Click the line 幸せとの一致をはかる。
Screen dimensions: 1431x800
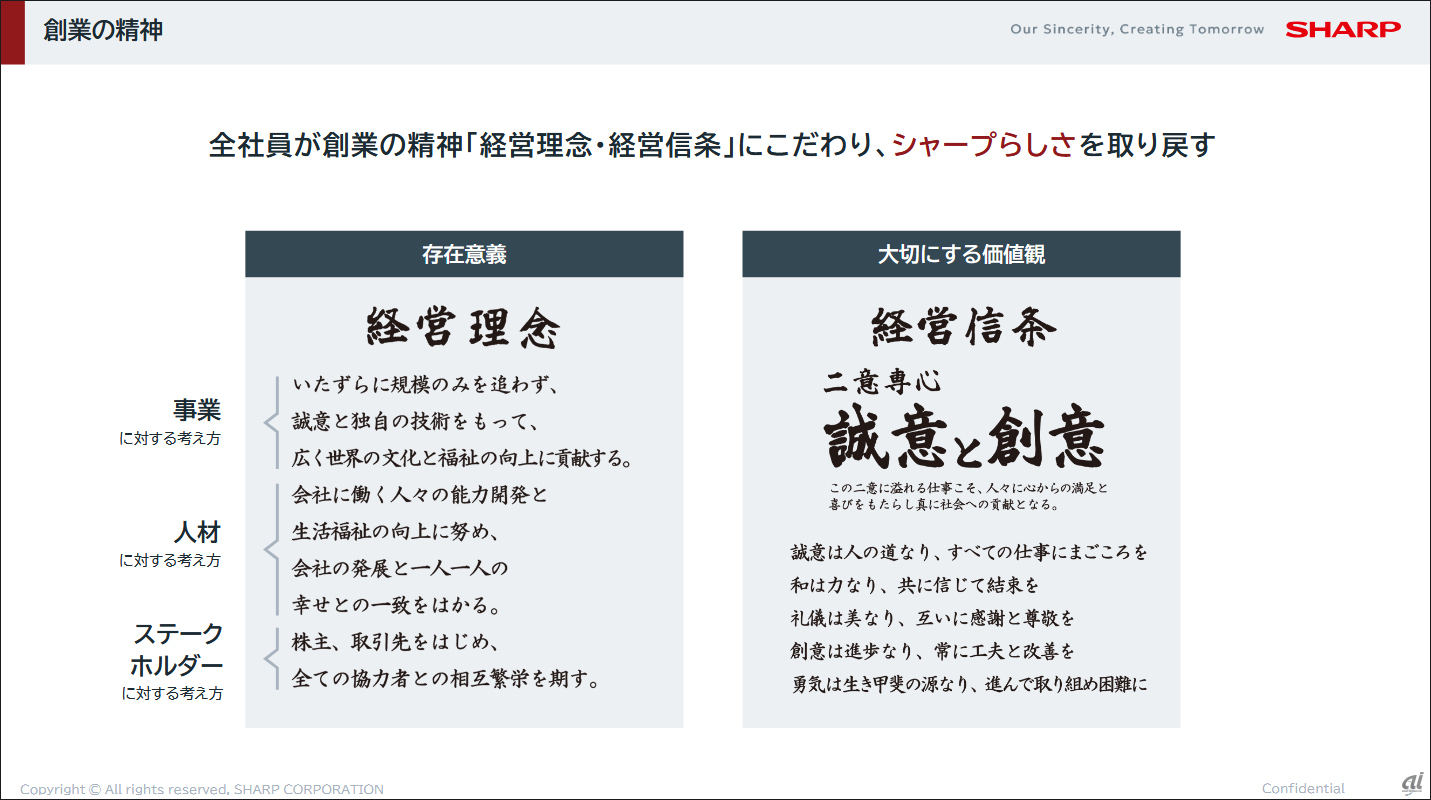(396, 606)
